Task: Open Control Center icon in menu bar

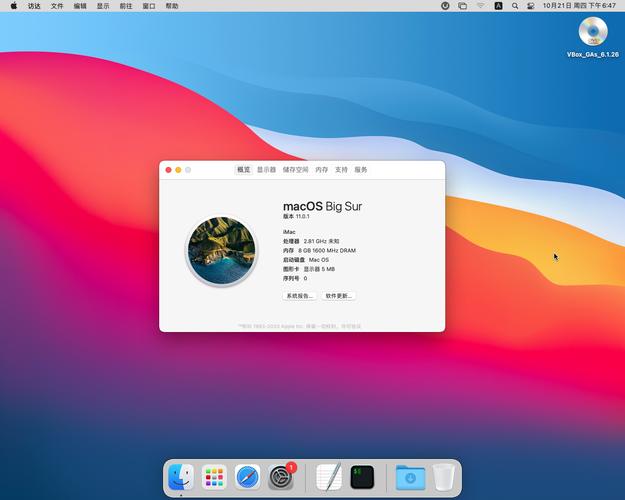Action: (x=531, y=6)
